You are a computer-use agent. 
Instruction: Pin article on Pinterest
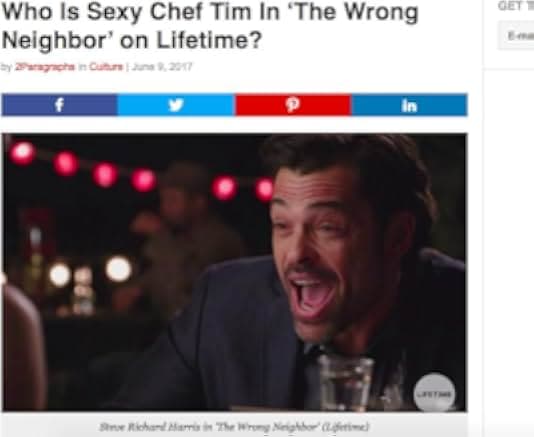point(293,105)
